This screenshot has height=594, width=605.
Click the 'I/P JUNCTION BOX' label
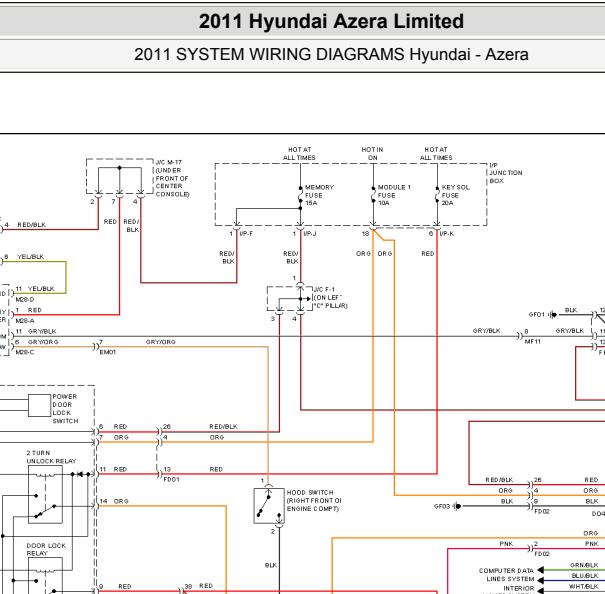505,173
